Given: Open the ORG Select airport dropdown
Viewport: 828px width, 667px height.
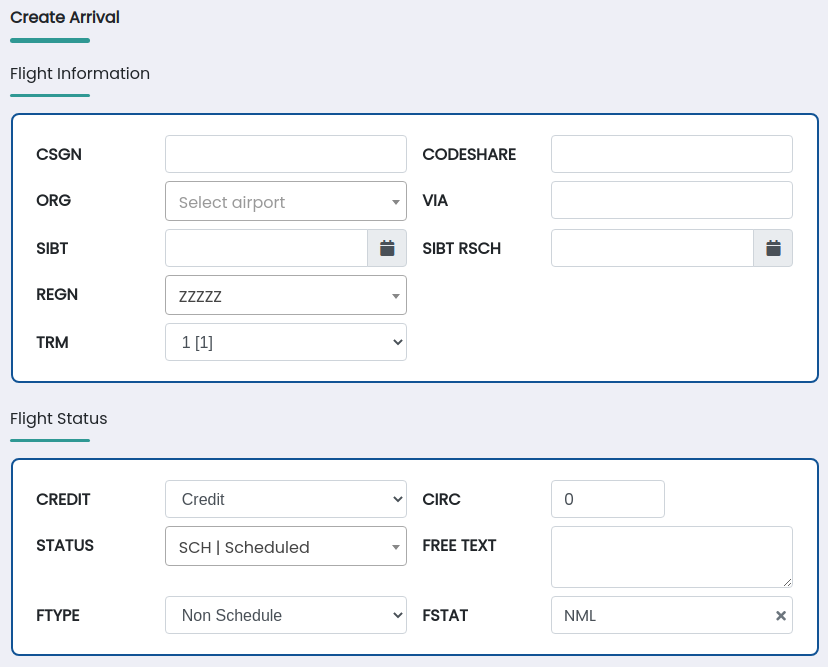Looking at the screenshot, I should pyautogui.click(x=285, y=202).
